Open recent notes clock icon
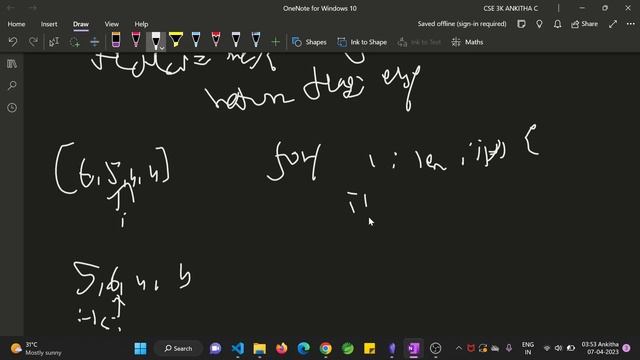 12,108
